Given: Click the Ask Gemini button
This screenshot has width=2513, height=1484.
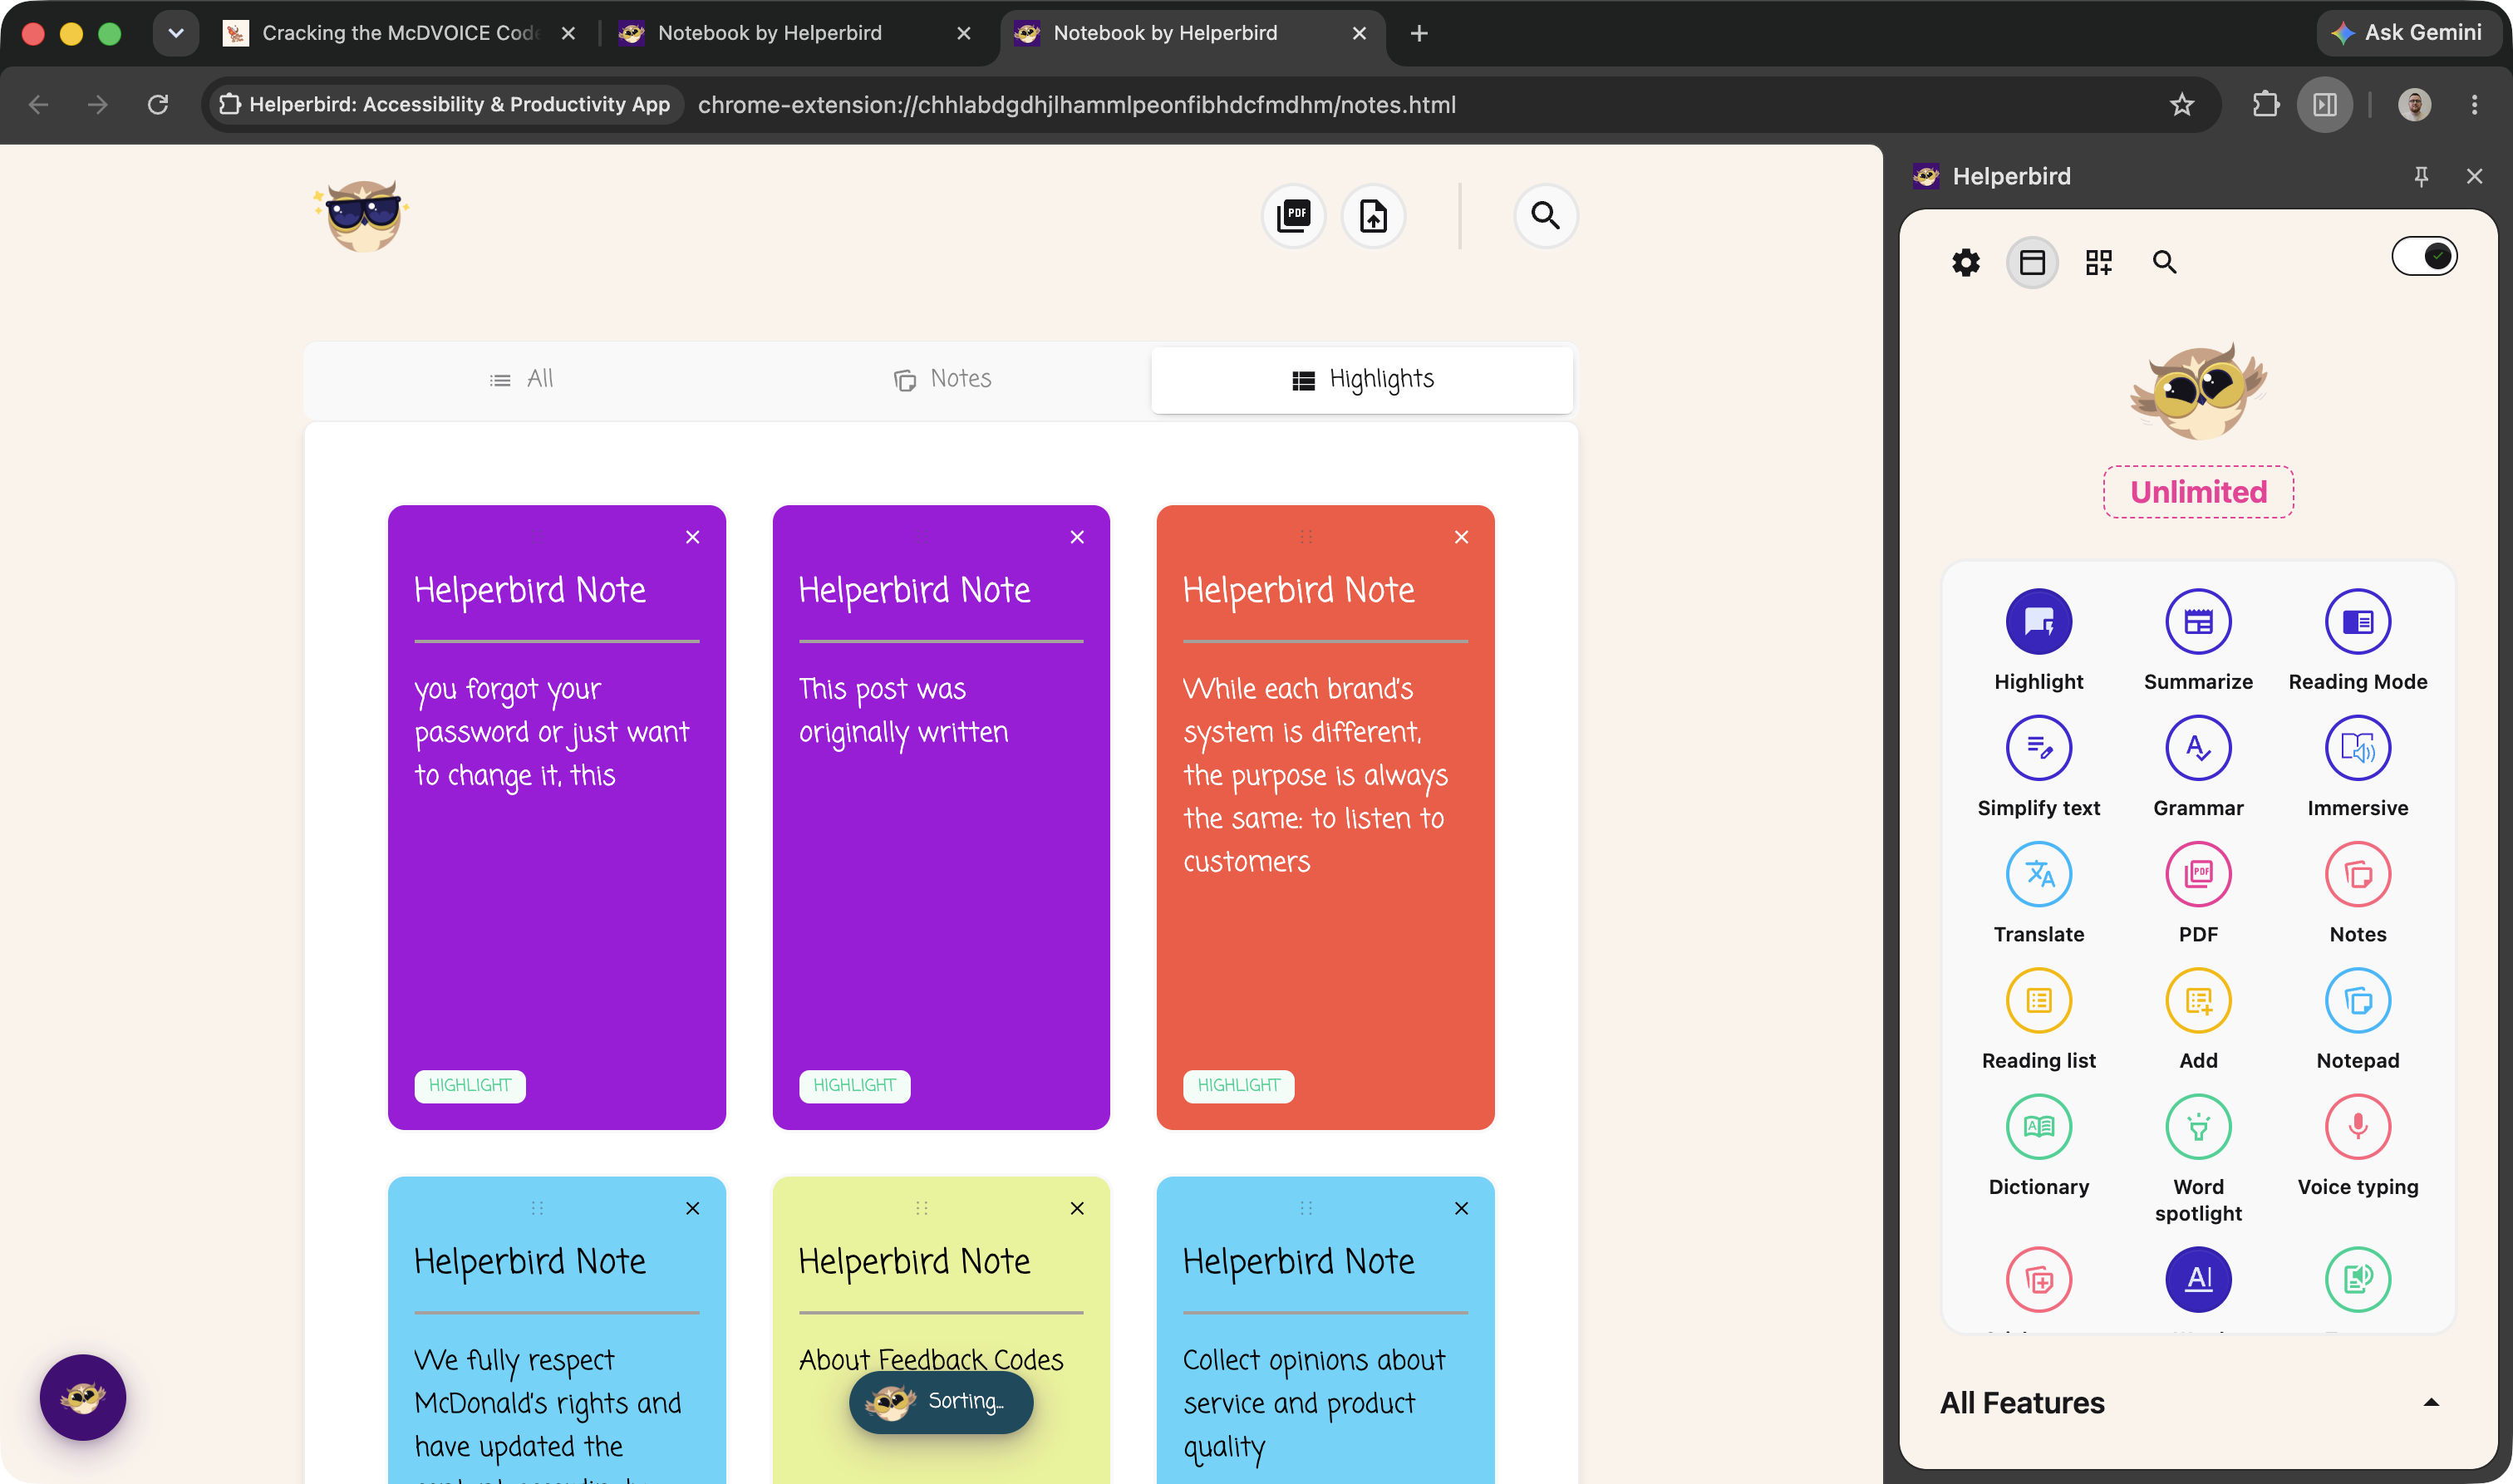Looking at the screenshot, I should pos(2411,33).
